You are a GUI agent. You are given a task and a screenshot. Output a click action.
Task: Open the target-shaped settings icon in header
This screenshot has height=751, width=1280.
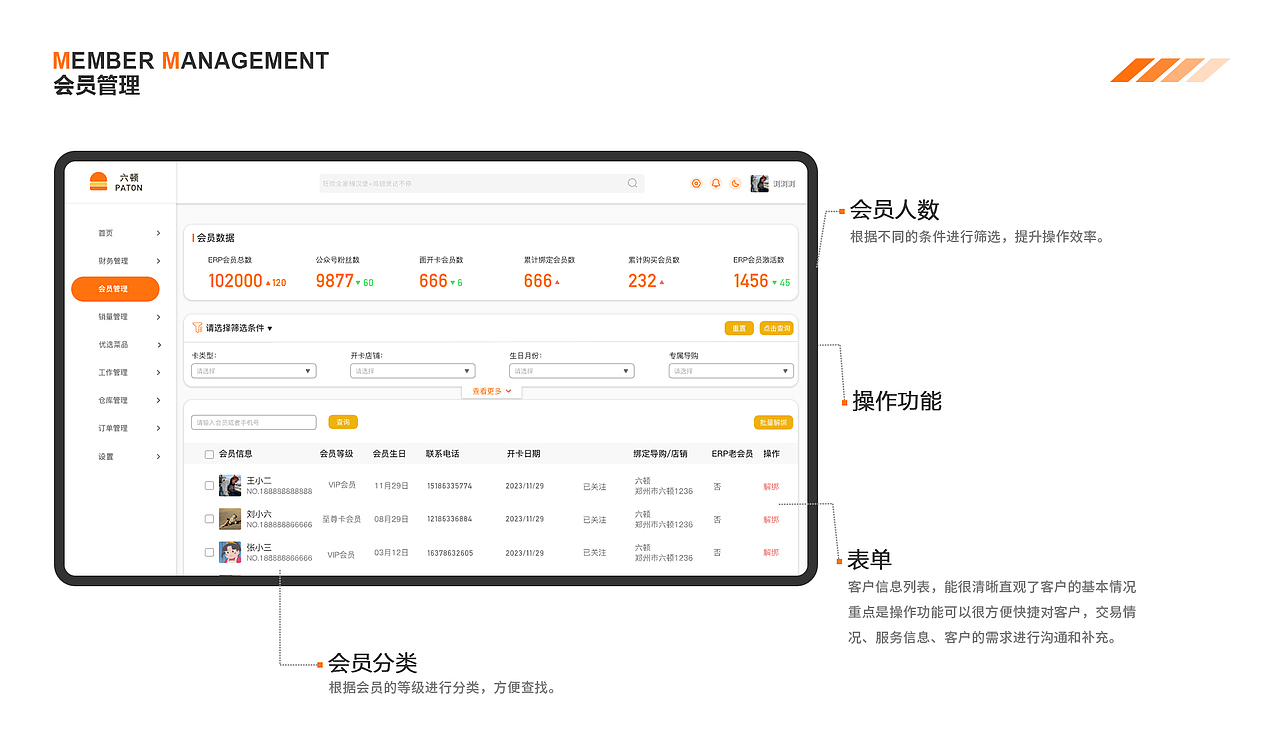coord(697,183)
